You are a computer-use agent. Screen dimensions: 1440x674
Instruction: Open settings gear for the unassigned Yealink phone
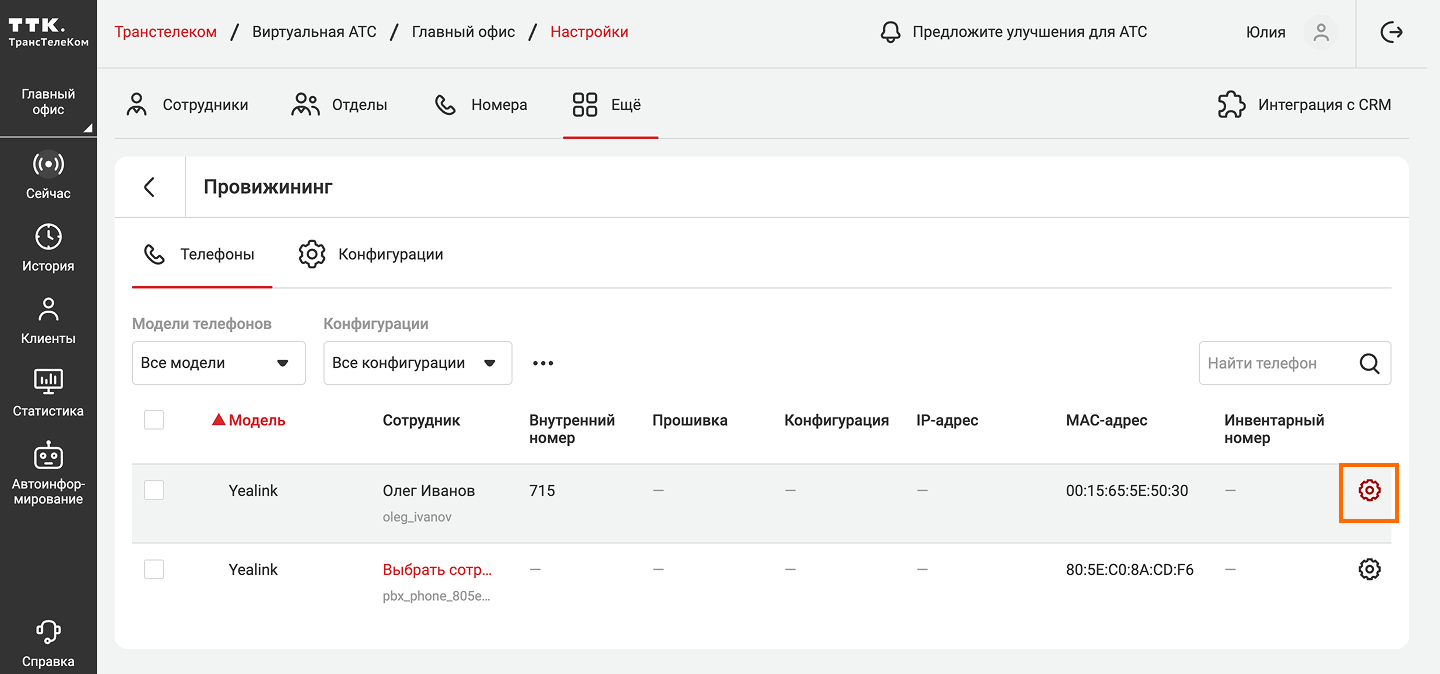(1369, 569)
